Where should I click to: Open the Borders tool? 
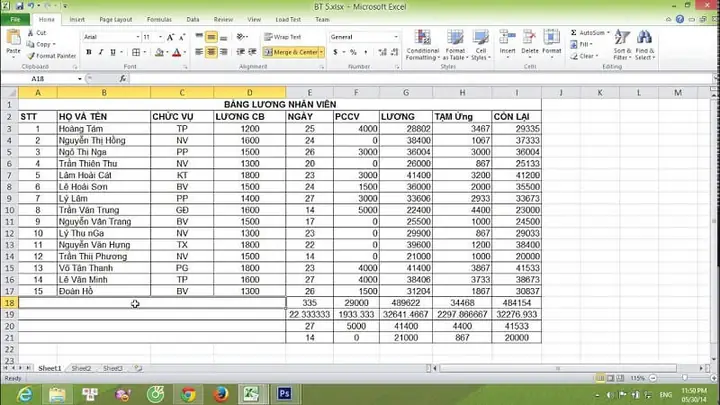click(x=136, y=52)
